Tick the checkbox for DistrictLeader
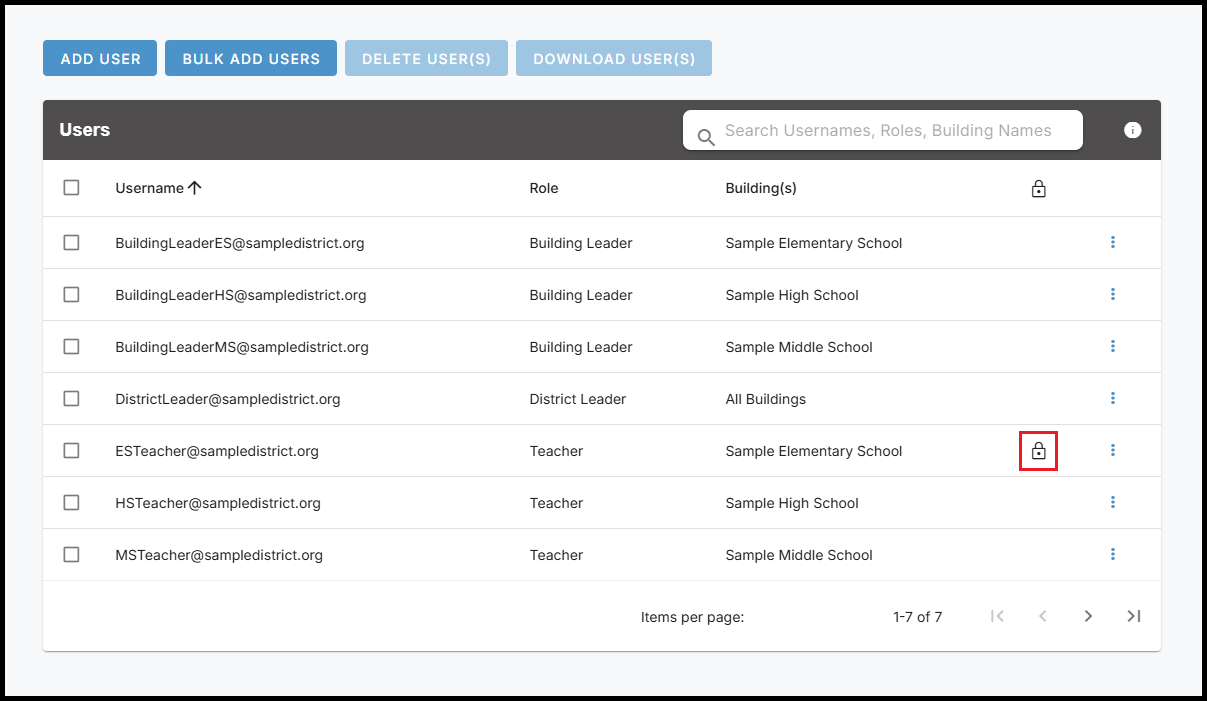This screenshot has width=1207, height=701. click(x=71, y=398)
